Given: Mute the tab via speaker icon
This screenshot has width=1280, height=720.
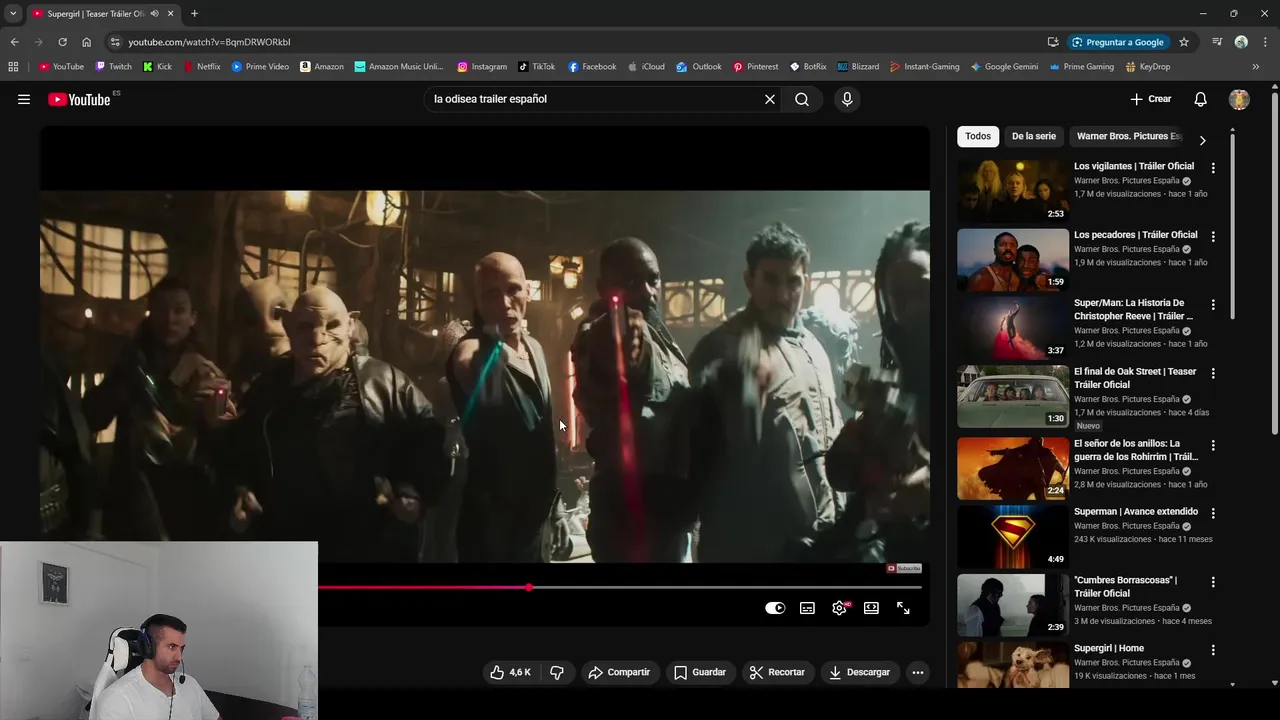Looking at the screenshot, I should pyautogui.click(x=154, y=14).
